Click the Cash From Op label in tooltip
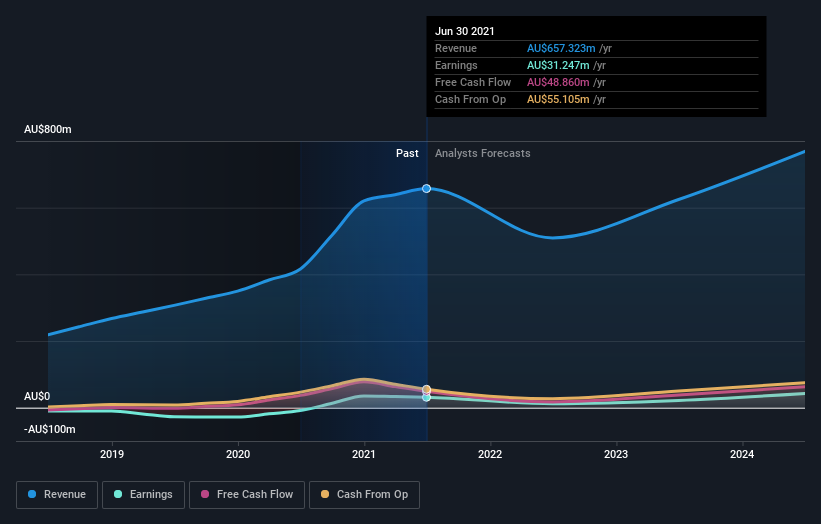 pyautogui.click(x=471, y=99)
